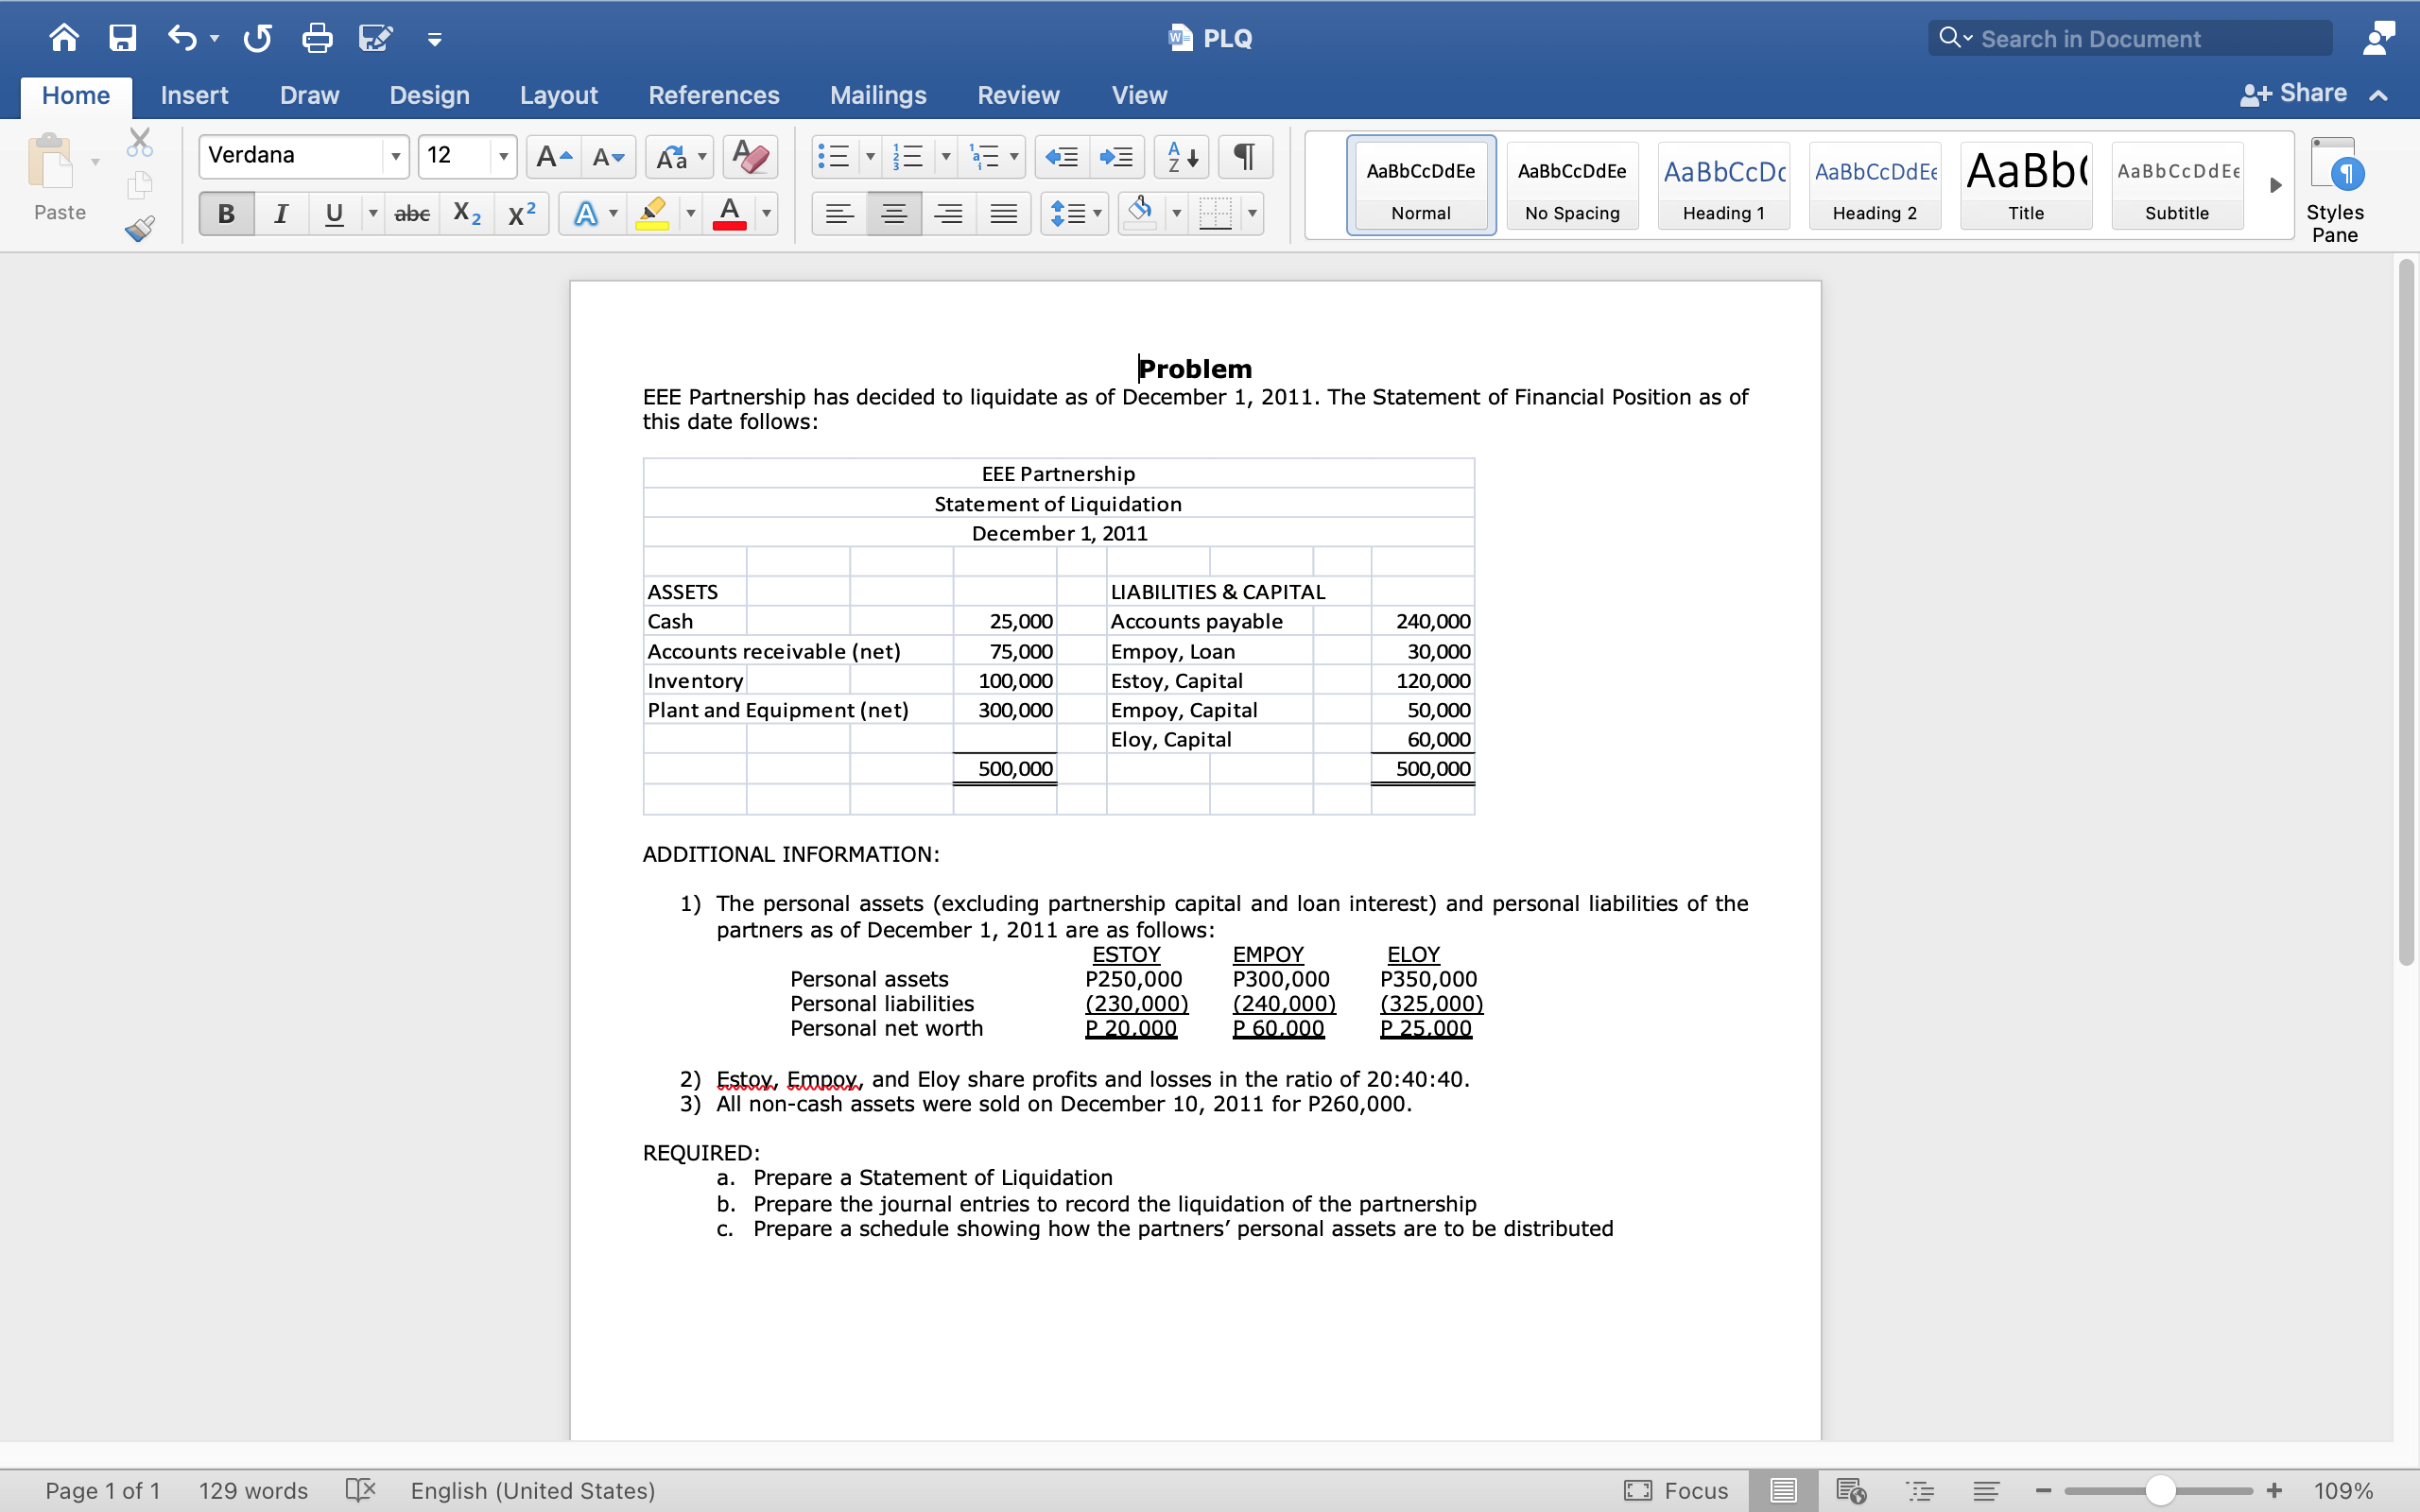Select the Sort icon in the ribbon
Image resolution: width=2420 pixels, height=1512 pixels.
coord(1180,156)
